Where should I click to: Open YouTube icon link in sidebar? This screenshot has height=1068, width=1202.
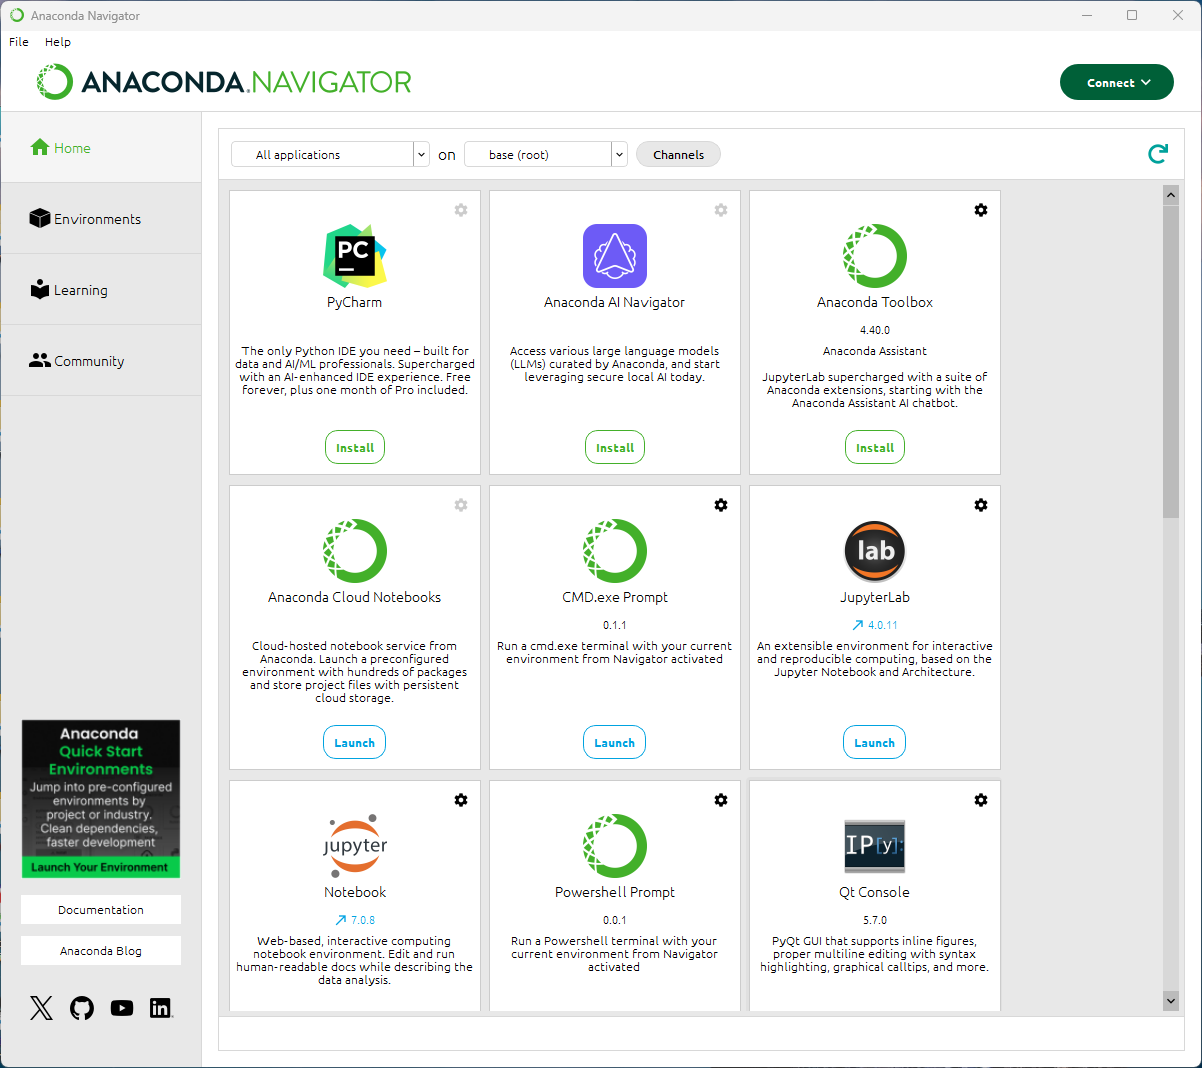pyautogui.click(x=122, y=1008)
